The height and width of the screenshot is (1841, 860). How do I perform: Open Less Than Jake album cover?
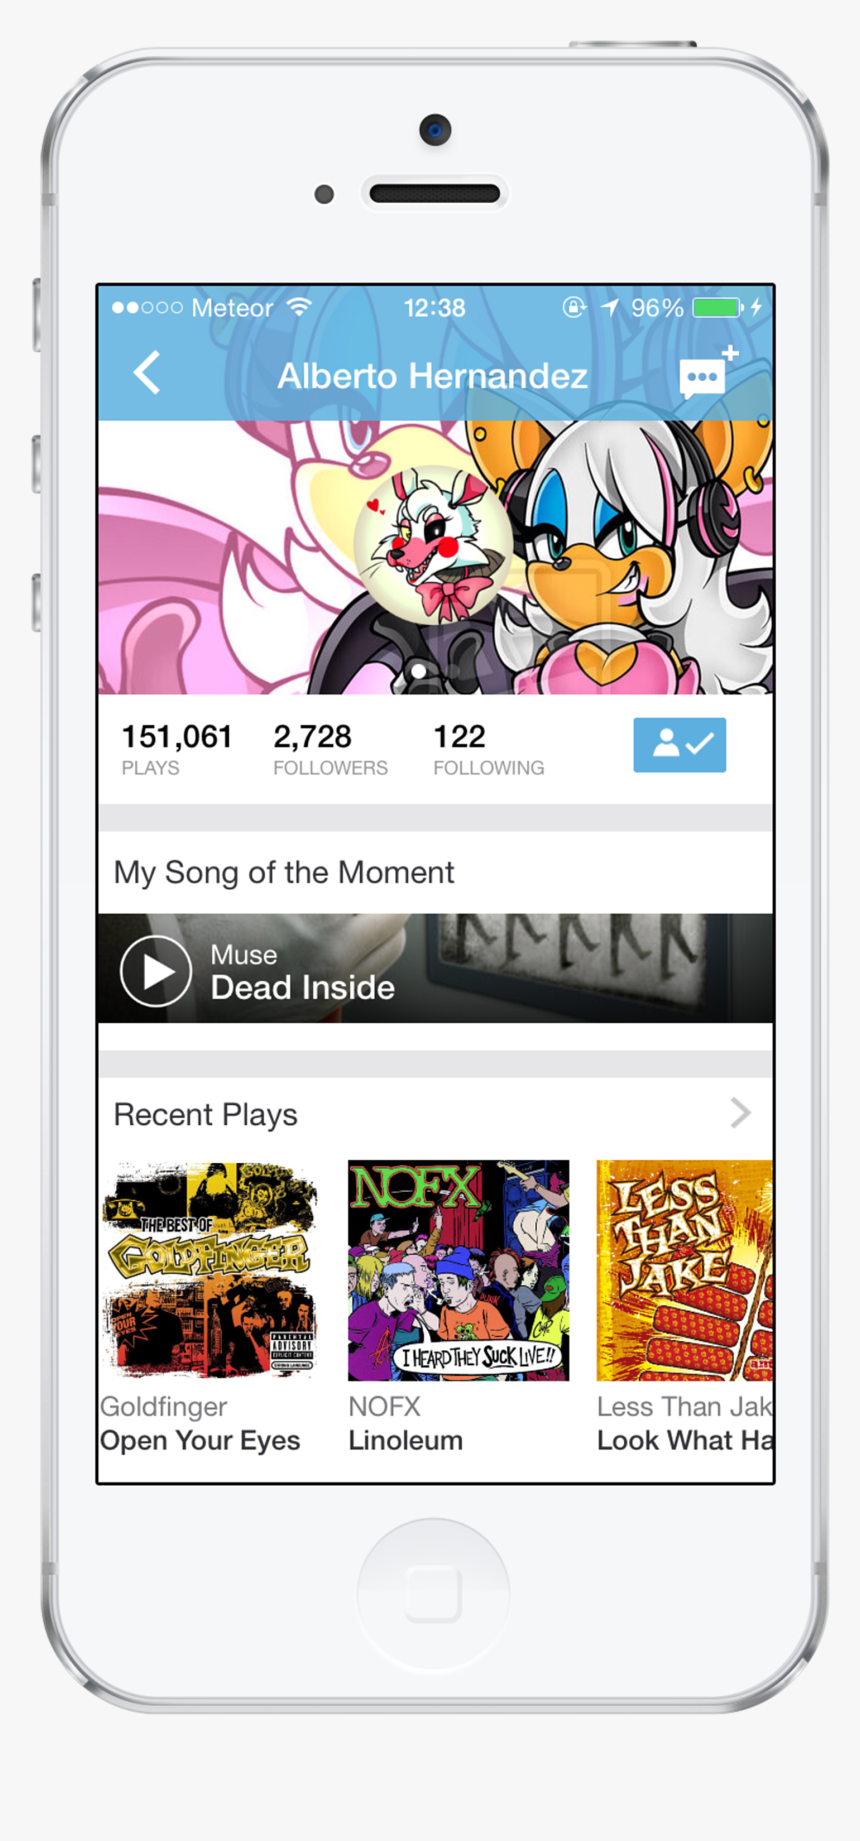click(x=684, y=1270)
